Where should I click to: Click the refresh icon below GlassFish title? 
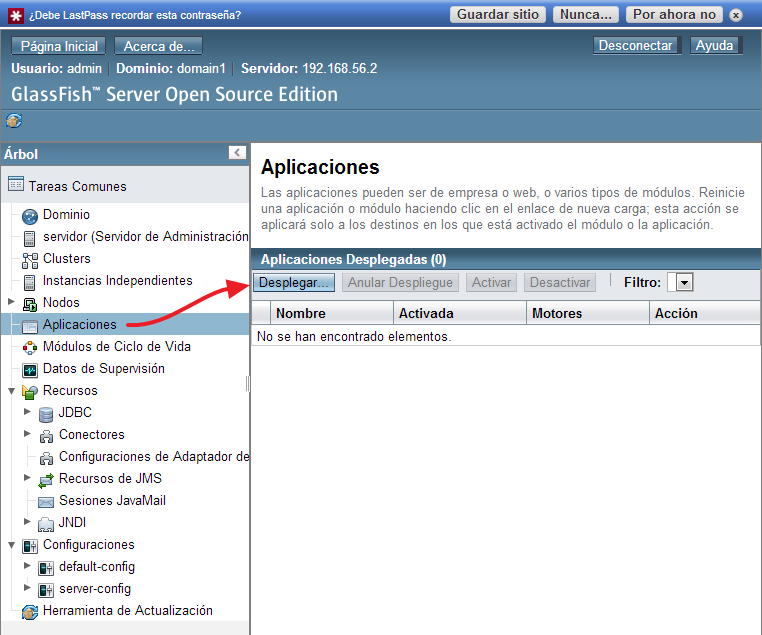(14, 121)
